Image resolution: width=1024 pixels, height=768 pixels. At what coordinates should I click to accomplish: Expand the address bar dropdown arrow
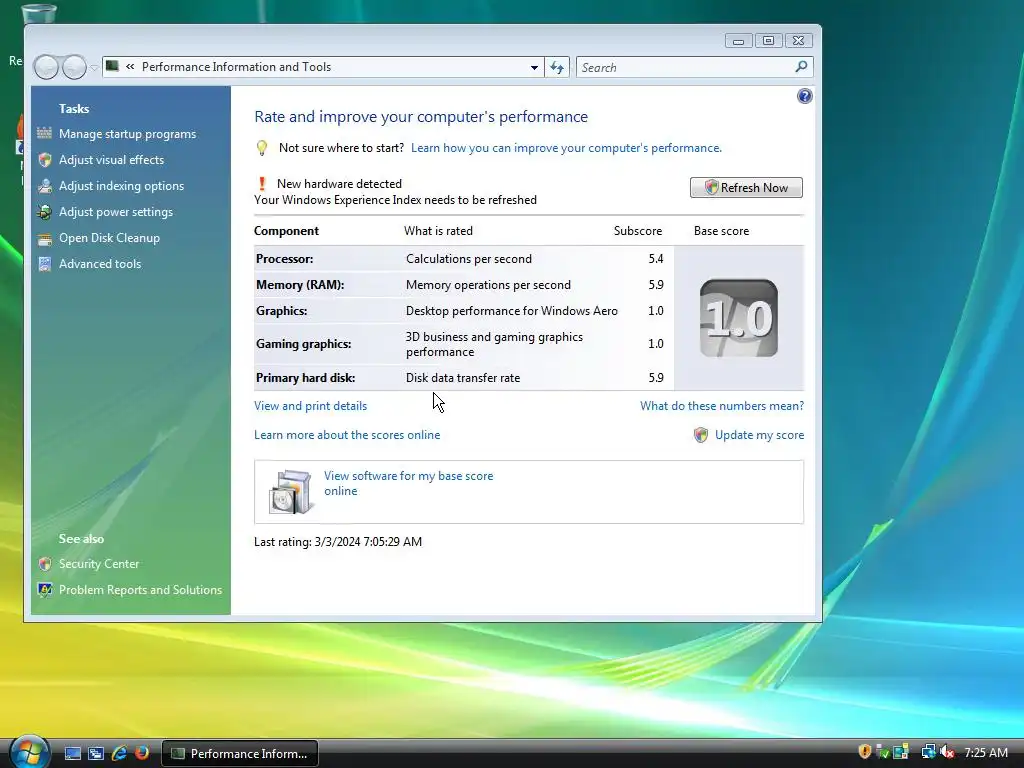tap(534, 67)
